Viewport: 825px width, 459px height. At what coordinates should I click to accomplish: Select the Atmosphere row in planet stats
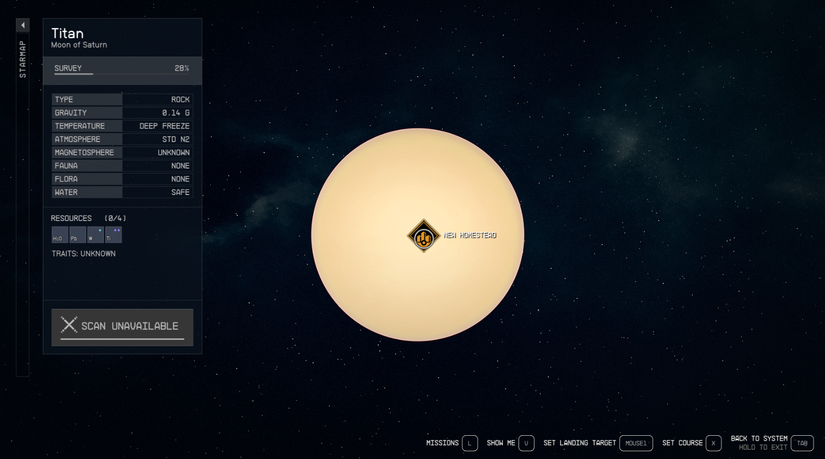[121, 139]
